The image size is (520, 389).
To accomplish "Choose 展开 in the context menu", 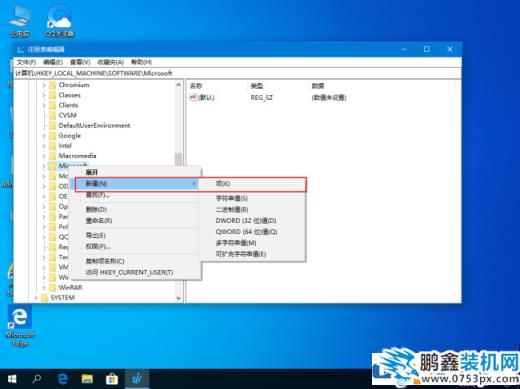I will [92, 172].
